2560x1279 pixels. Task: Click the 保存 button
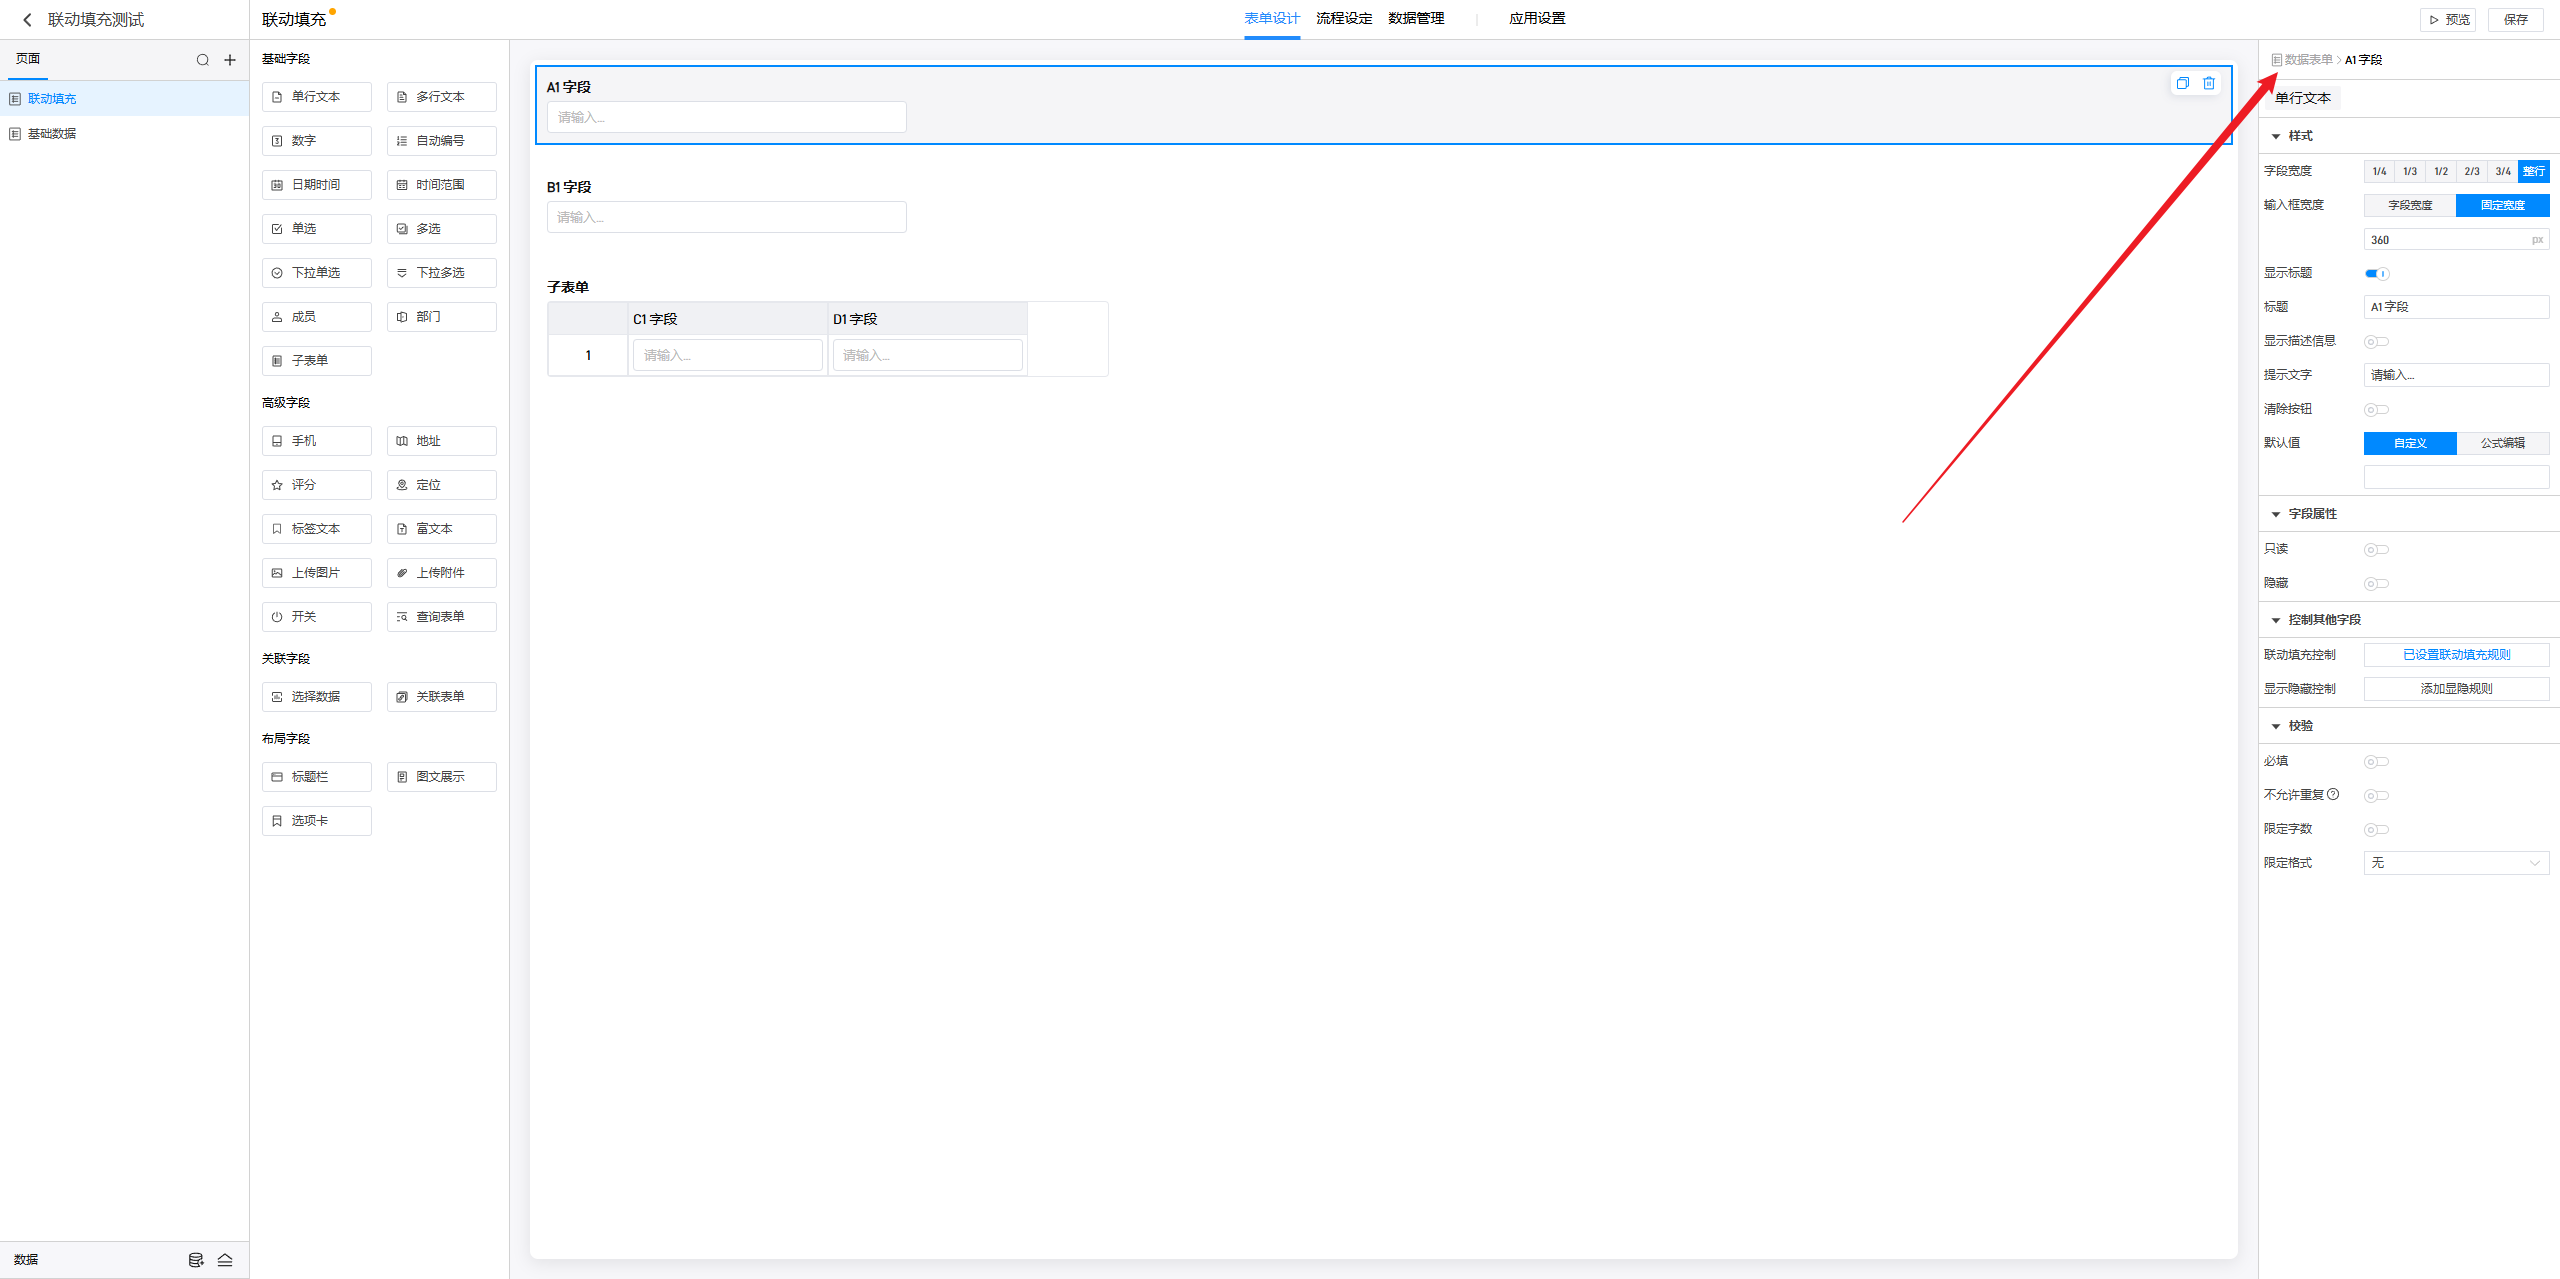point(2516,19)
